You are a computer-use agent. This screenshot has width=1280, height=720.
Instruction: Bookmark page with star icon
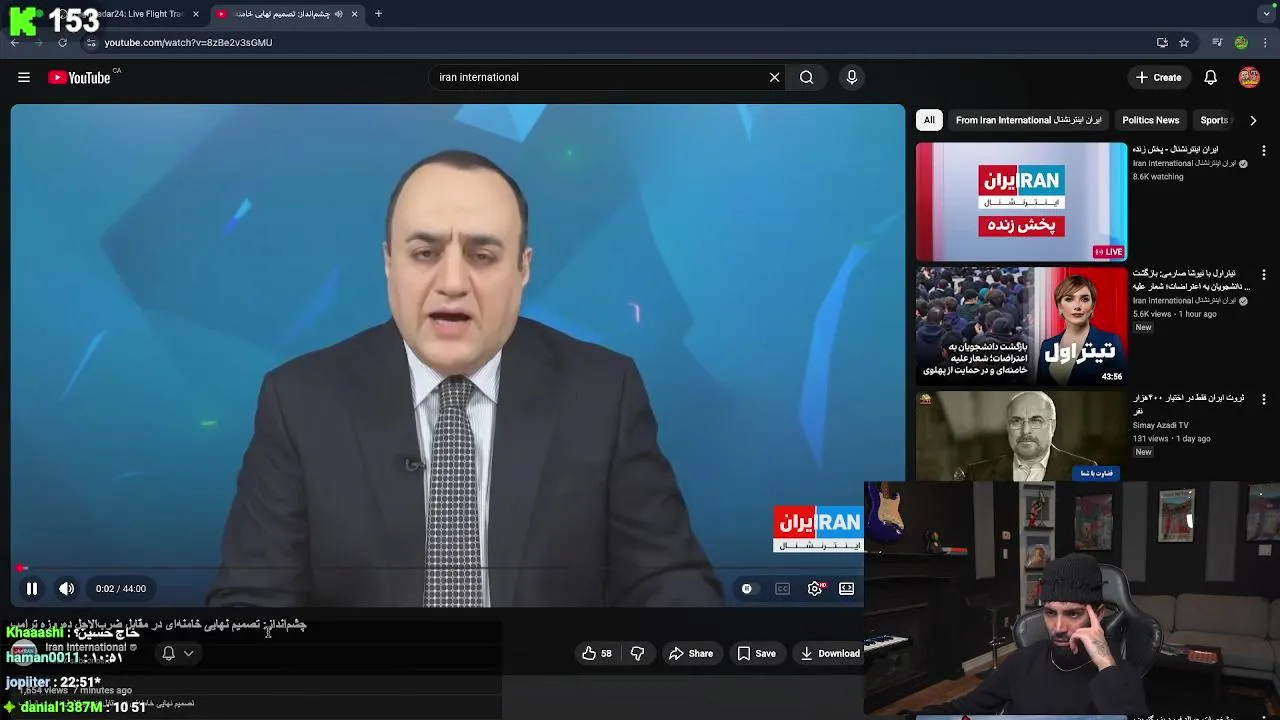click(1184, 43)
